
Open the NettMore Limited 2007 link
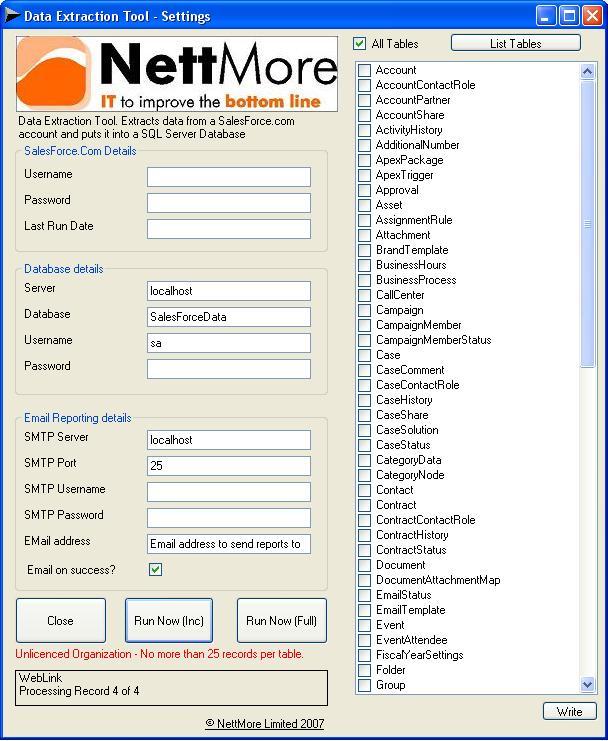pyautogui.click(x=265, y=724)
